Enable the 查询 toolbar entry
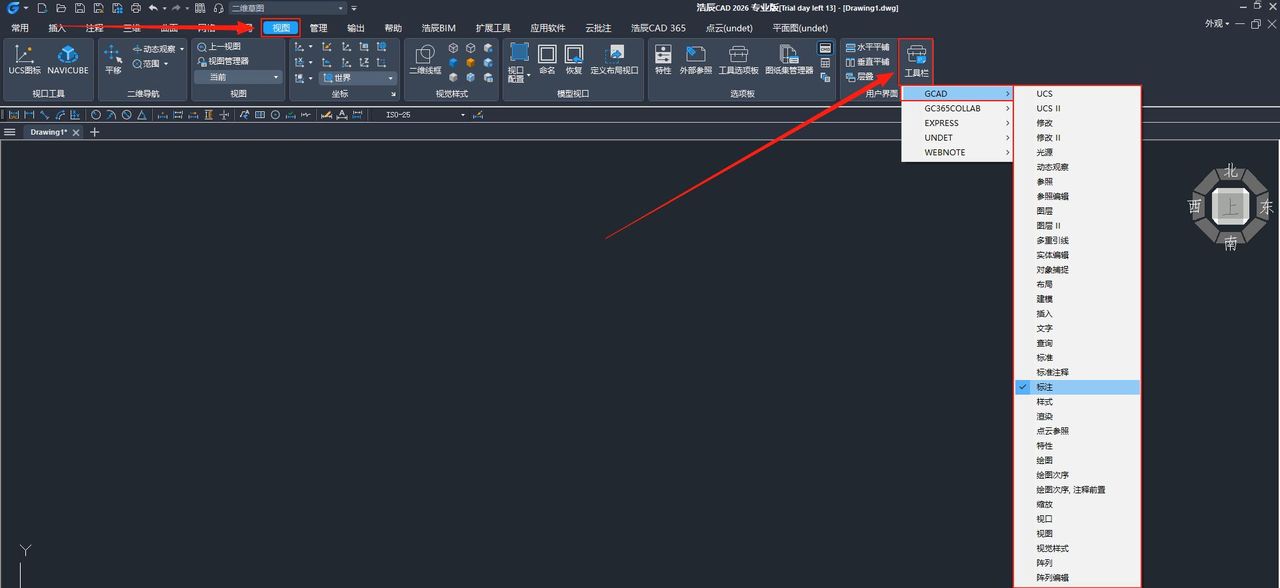 pos(1078,343)
